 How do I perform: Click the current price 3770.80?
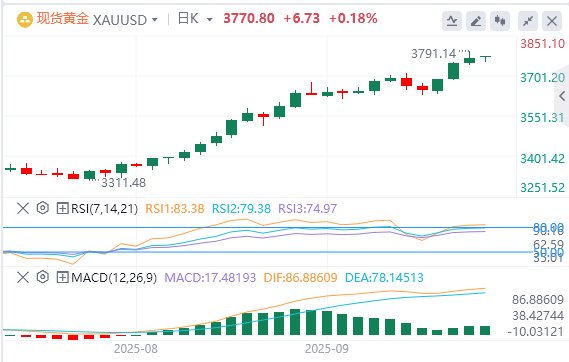(x=249, y=18)
